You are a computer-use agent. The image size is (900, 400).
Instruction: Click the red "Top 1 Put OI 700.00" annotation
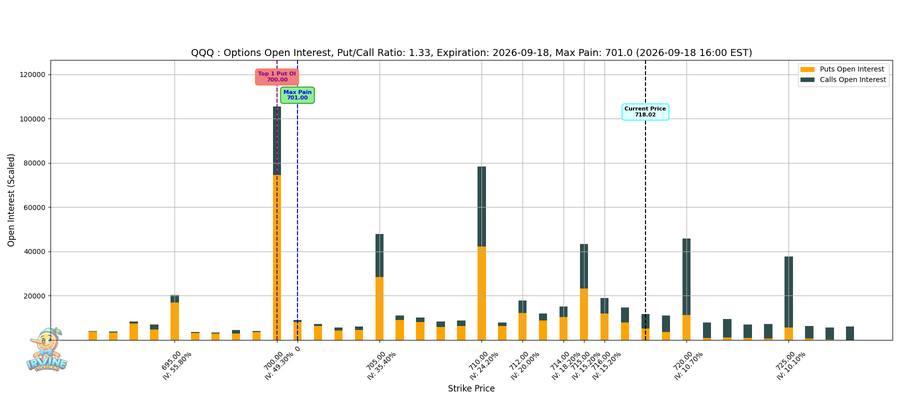tap(277, 77)
